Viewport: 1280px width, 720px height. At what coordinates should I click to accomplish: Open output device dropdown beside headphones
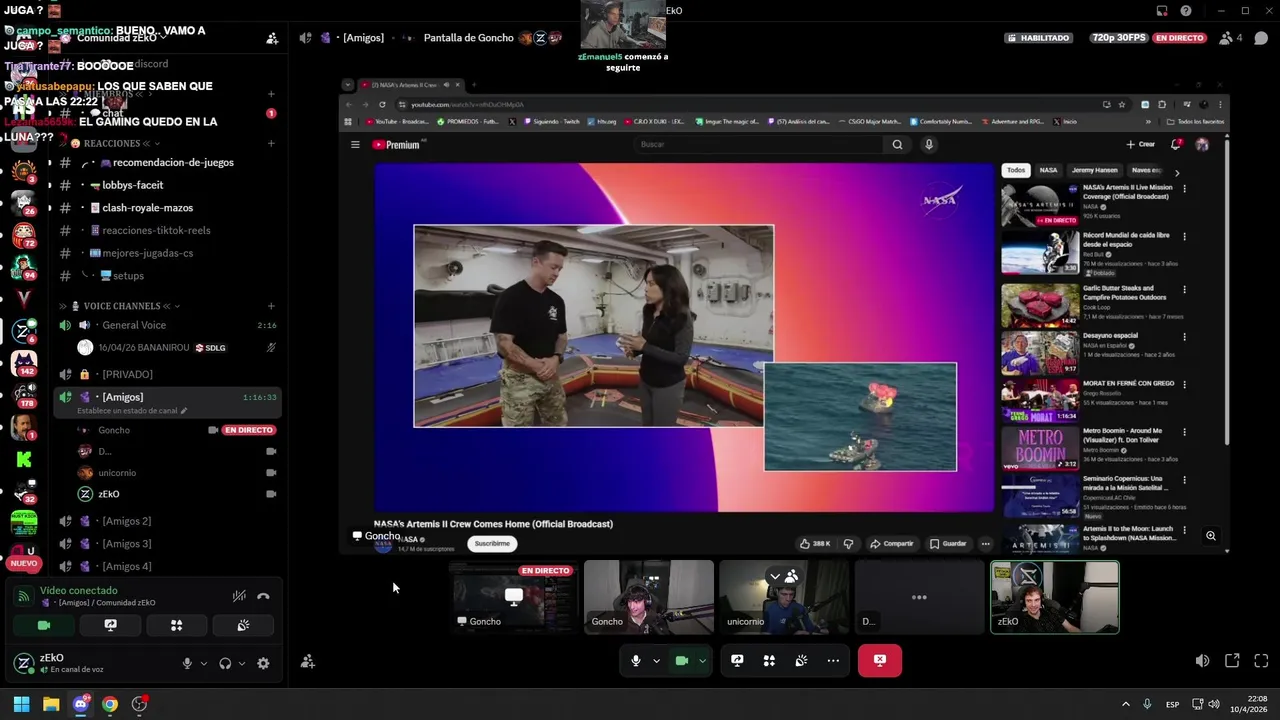[x=242, y=663]
